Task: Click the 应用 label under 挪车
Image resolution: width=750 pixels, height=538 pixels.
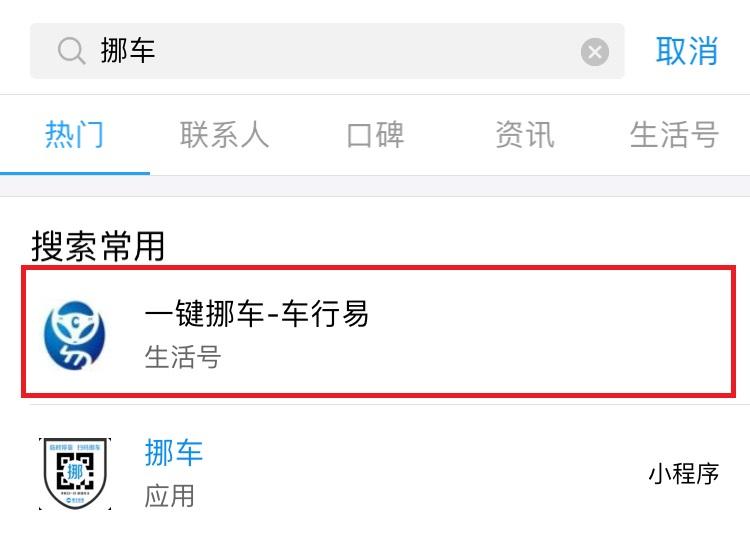Action: coord(170,496)
